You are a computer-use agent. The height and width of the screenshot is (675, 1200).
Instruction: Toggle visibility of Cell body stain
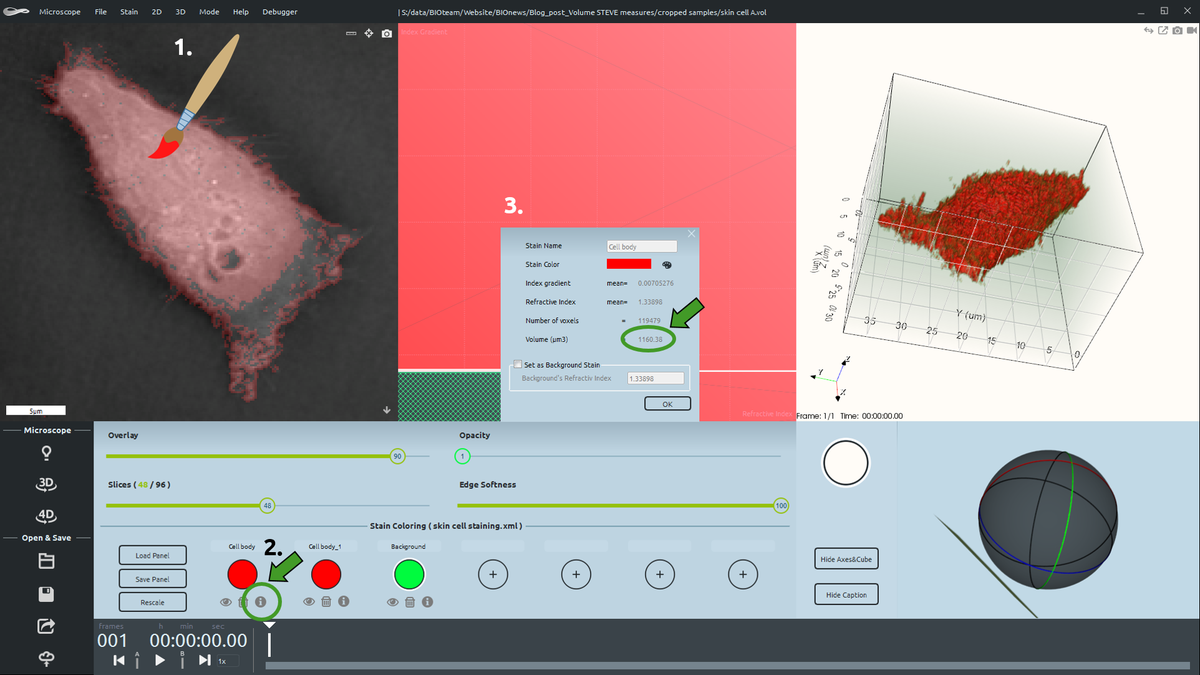[x=226, y=602]
